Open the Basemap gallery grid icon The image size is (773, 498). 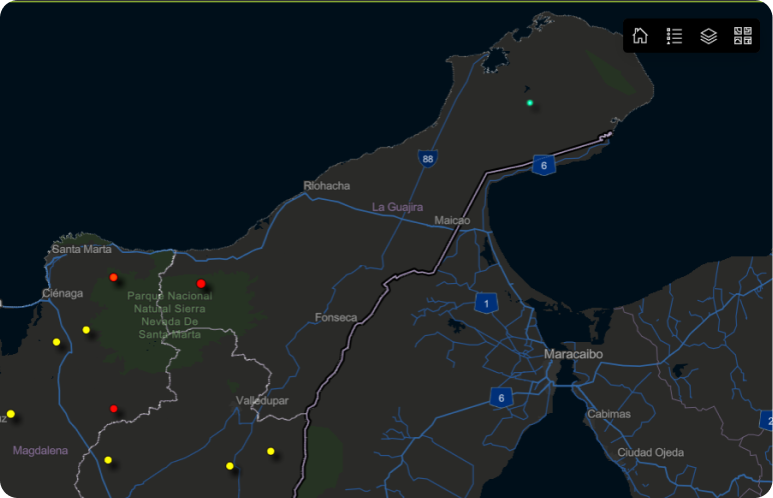tap(742, 36)
